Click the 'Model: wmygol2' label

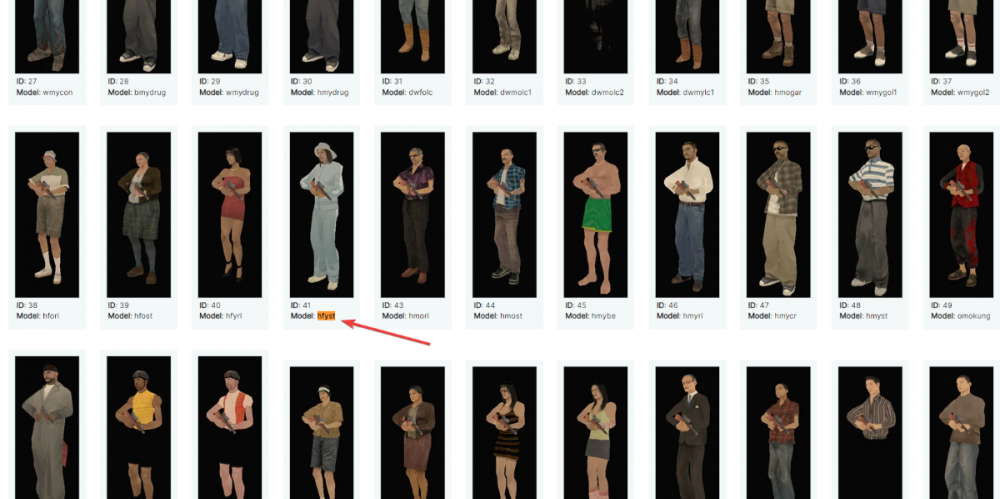coord(960,92)
